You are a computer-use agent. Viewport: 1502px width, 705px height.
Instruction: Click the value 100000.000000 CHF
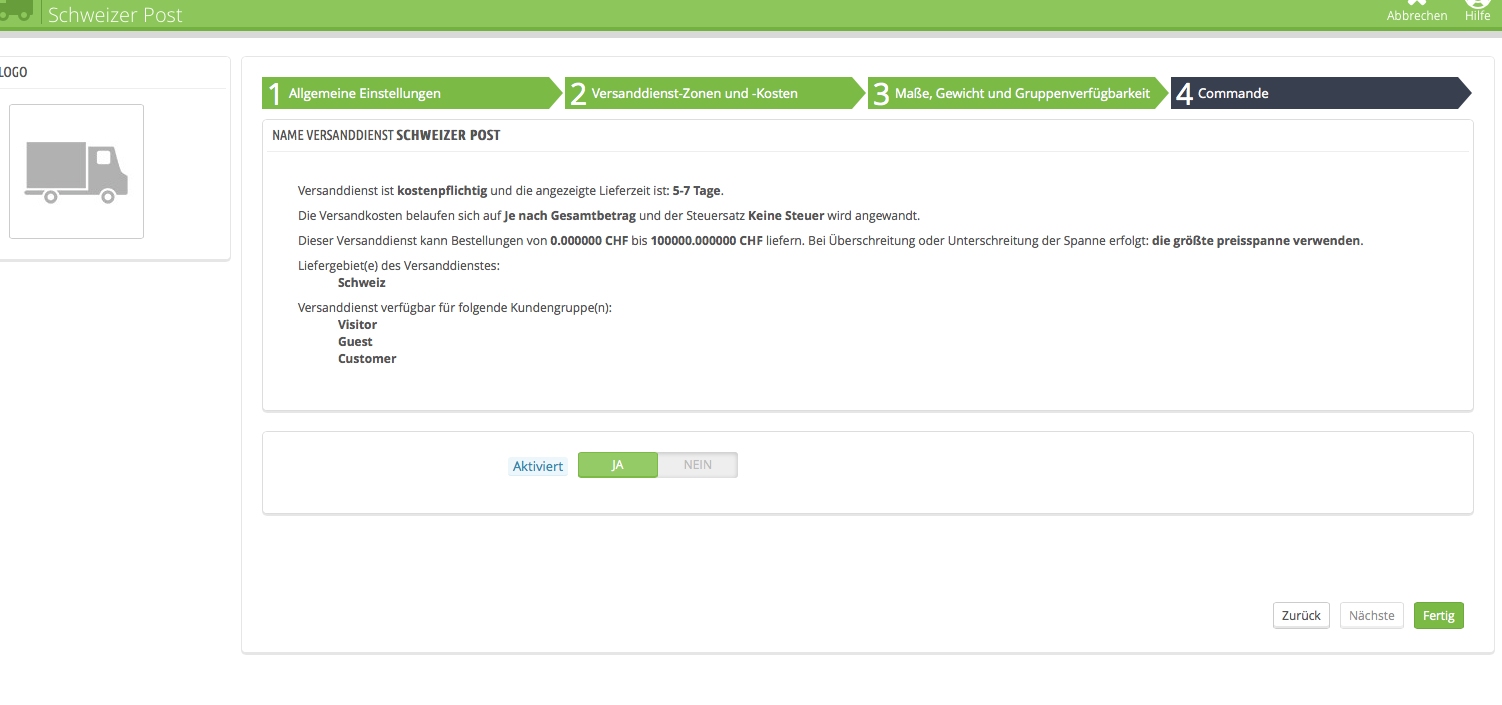tap(707, 241)
